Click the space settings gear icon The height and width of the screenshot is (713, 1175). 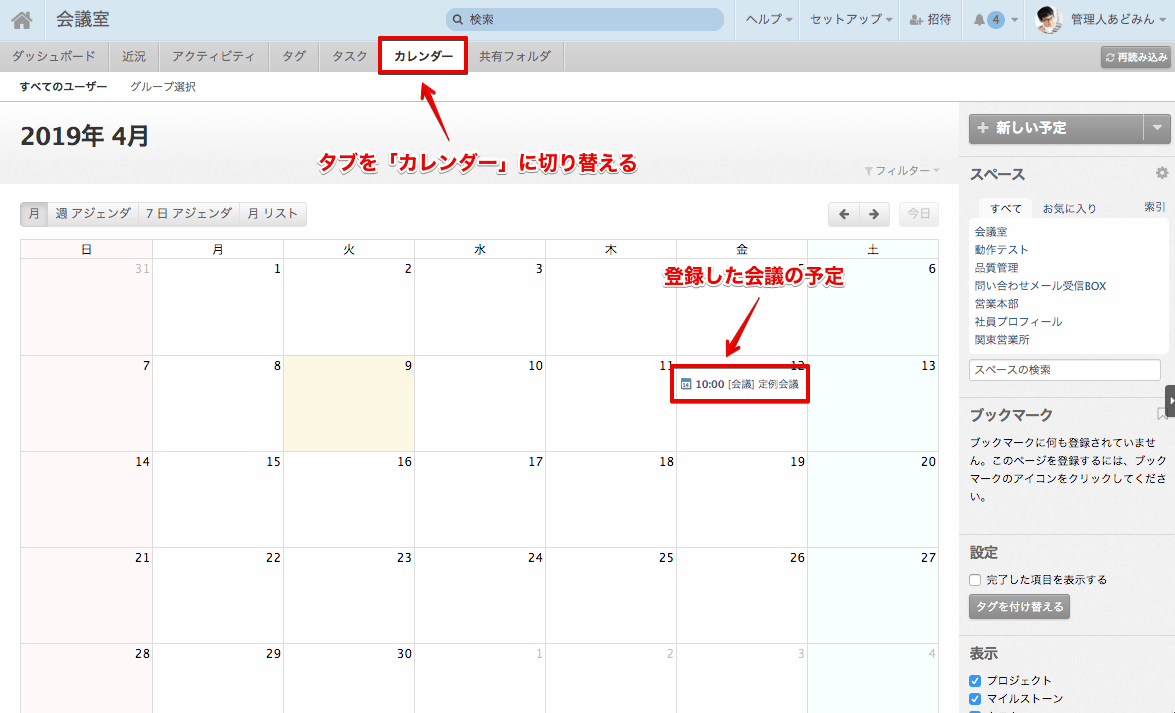[x=1161, y=173]
